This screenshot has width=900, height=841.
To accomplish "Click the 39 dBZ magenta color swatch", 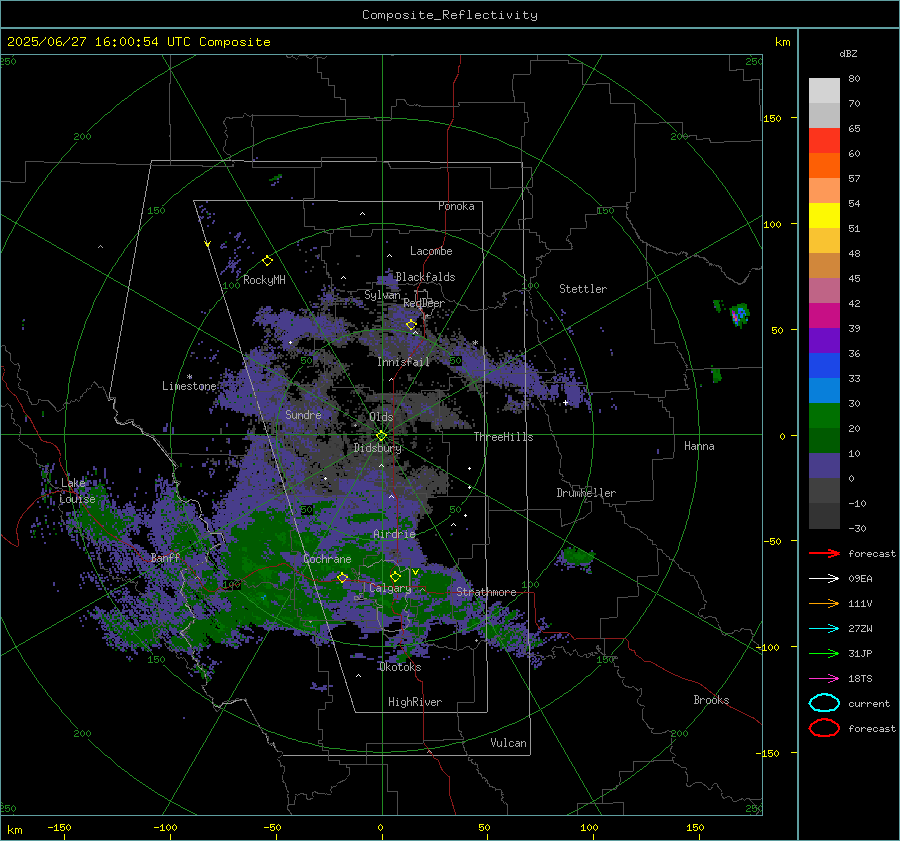I will pos(824,316).
